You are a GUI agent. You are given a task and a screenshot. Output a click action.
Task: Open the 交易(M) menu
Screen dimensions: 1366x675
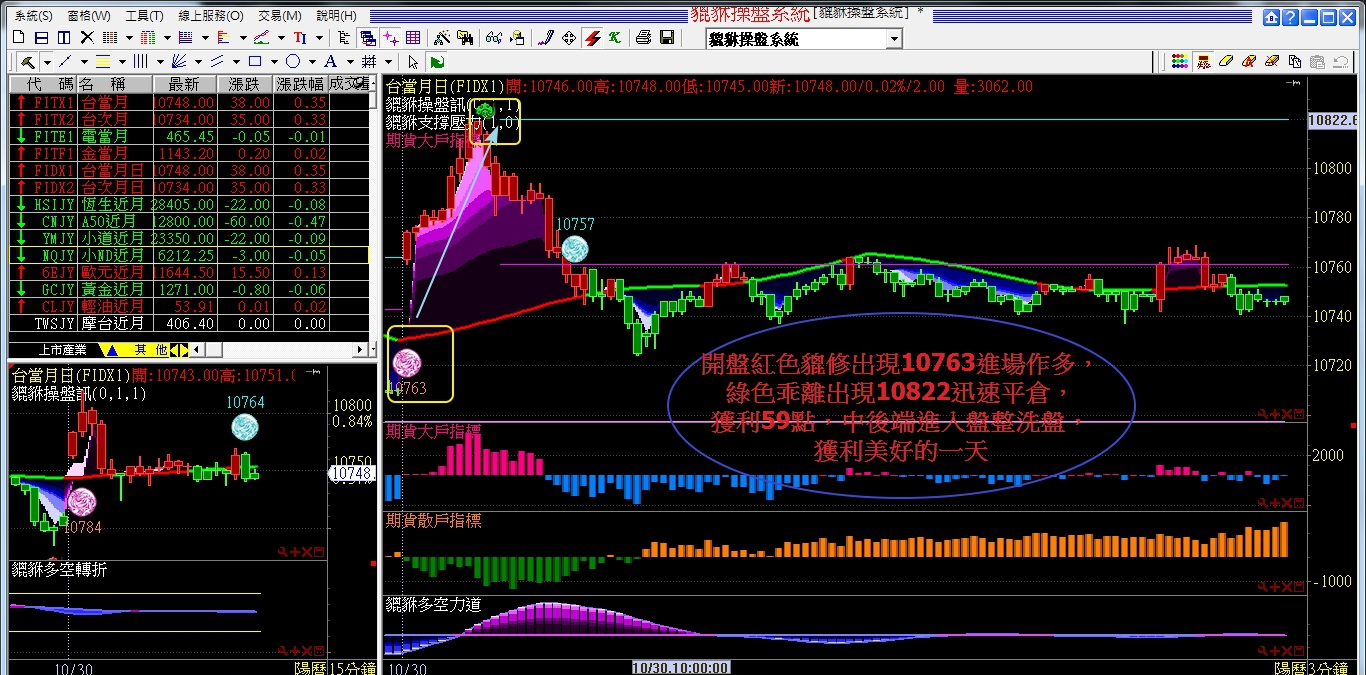coord(280,16)
